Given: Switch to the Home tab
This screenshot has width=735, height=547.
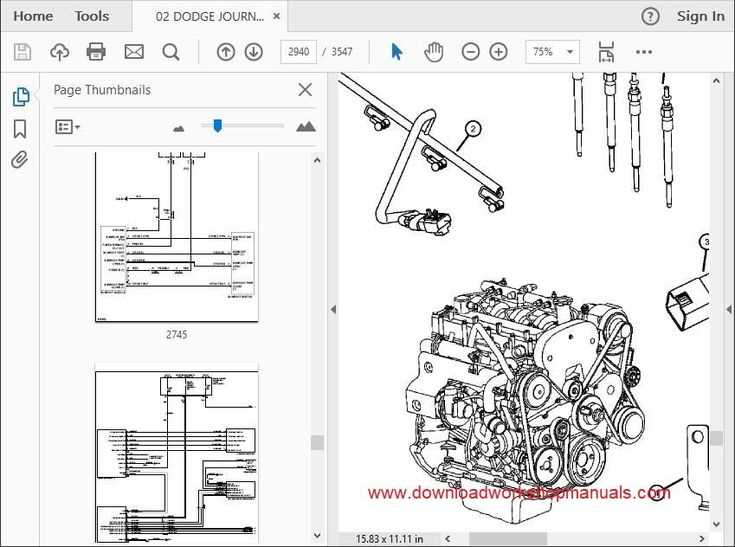Looking at the screenshot, I should 33,16.
